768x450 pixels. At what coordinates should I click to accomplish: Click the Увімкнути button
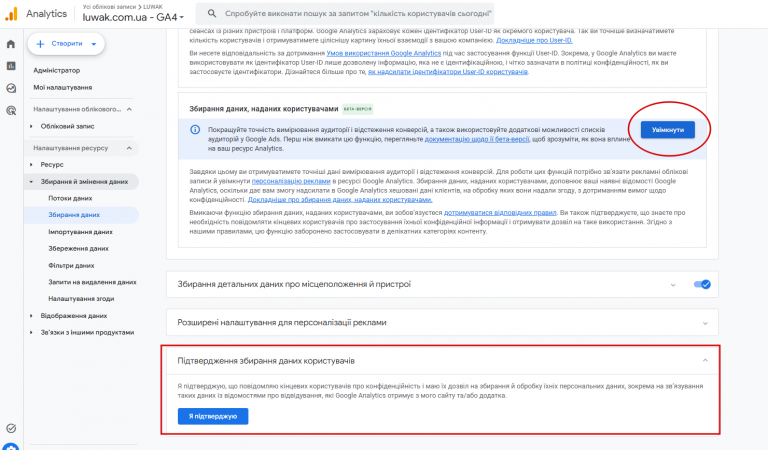coord(668,130)
